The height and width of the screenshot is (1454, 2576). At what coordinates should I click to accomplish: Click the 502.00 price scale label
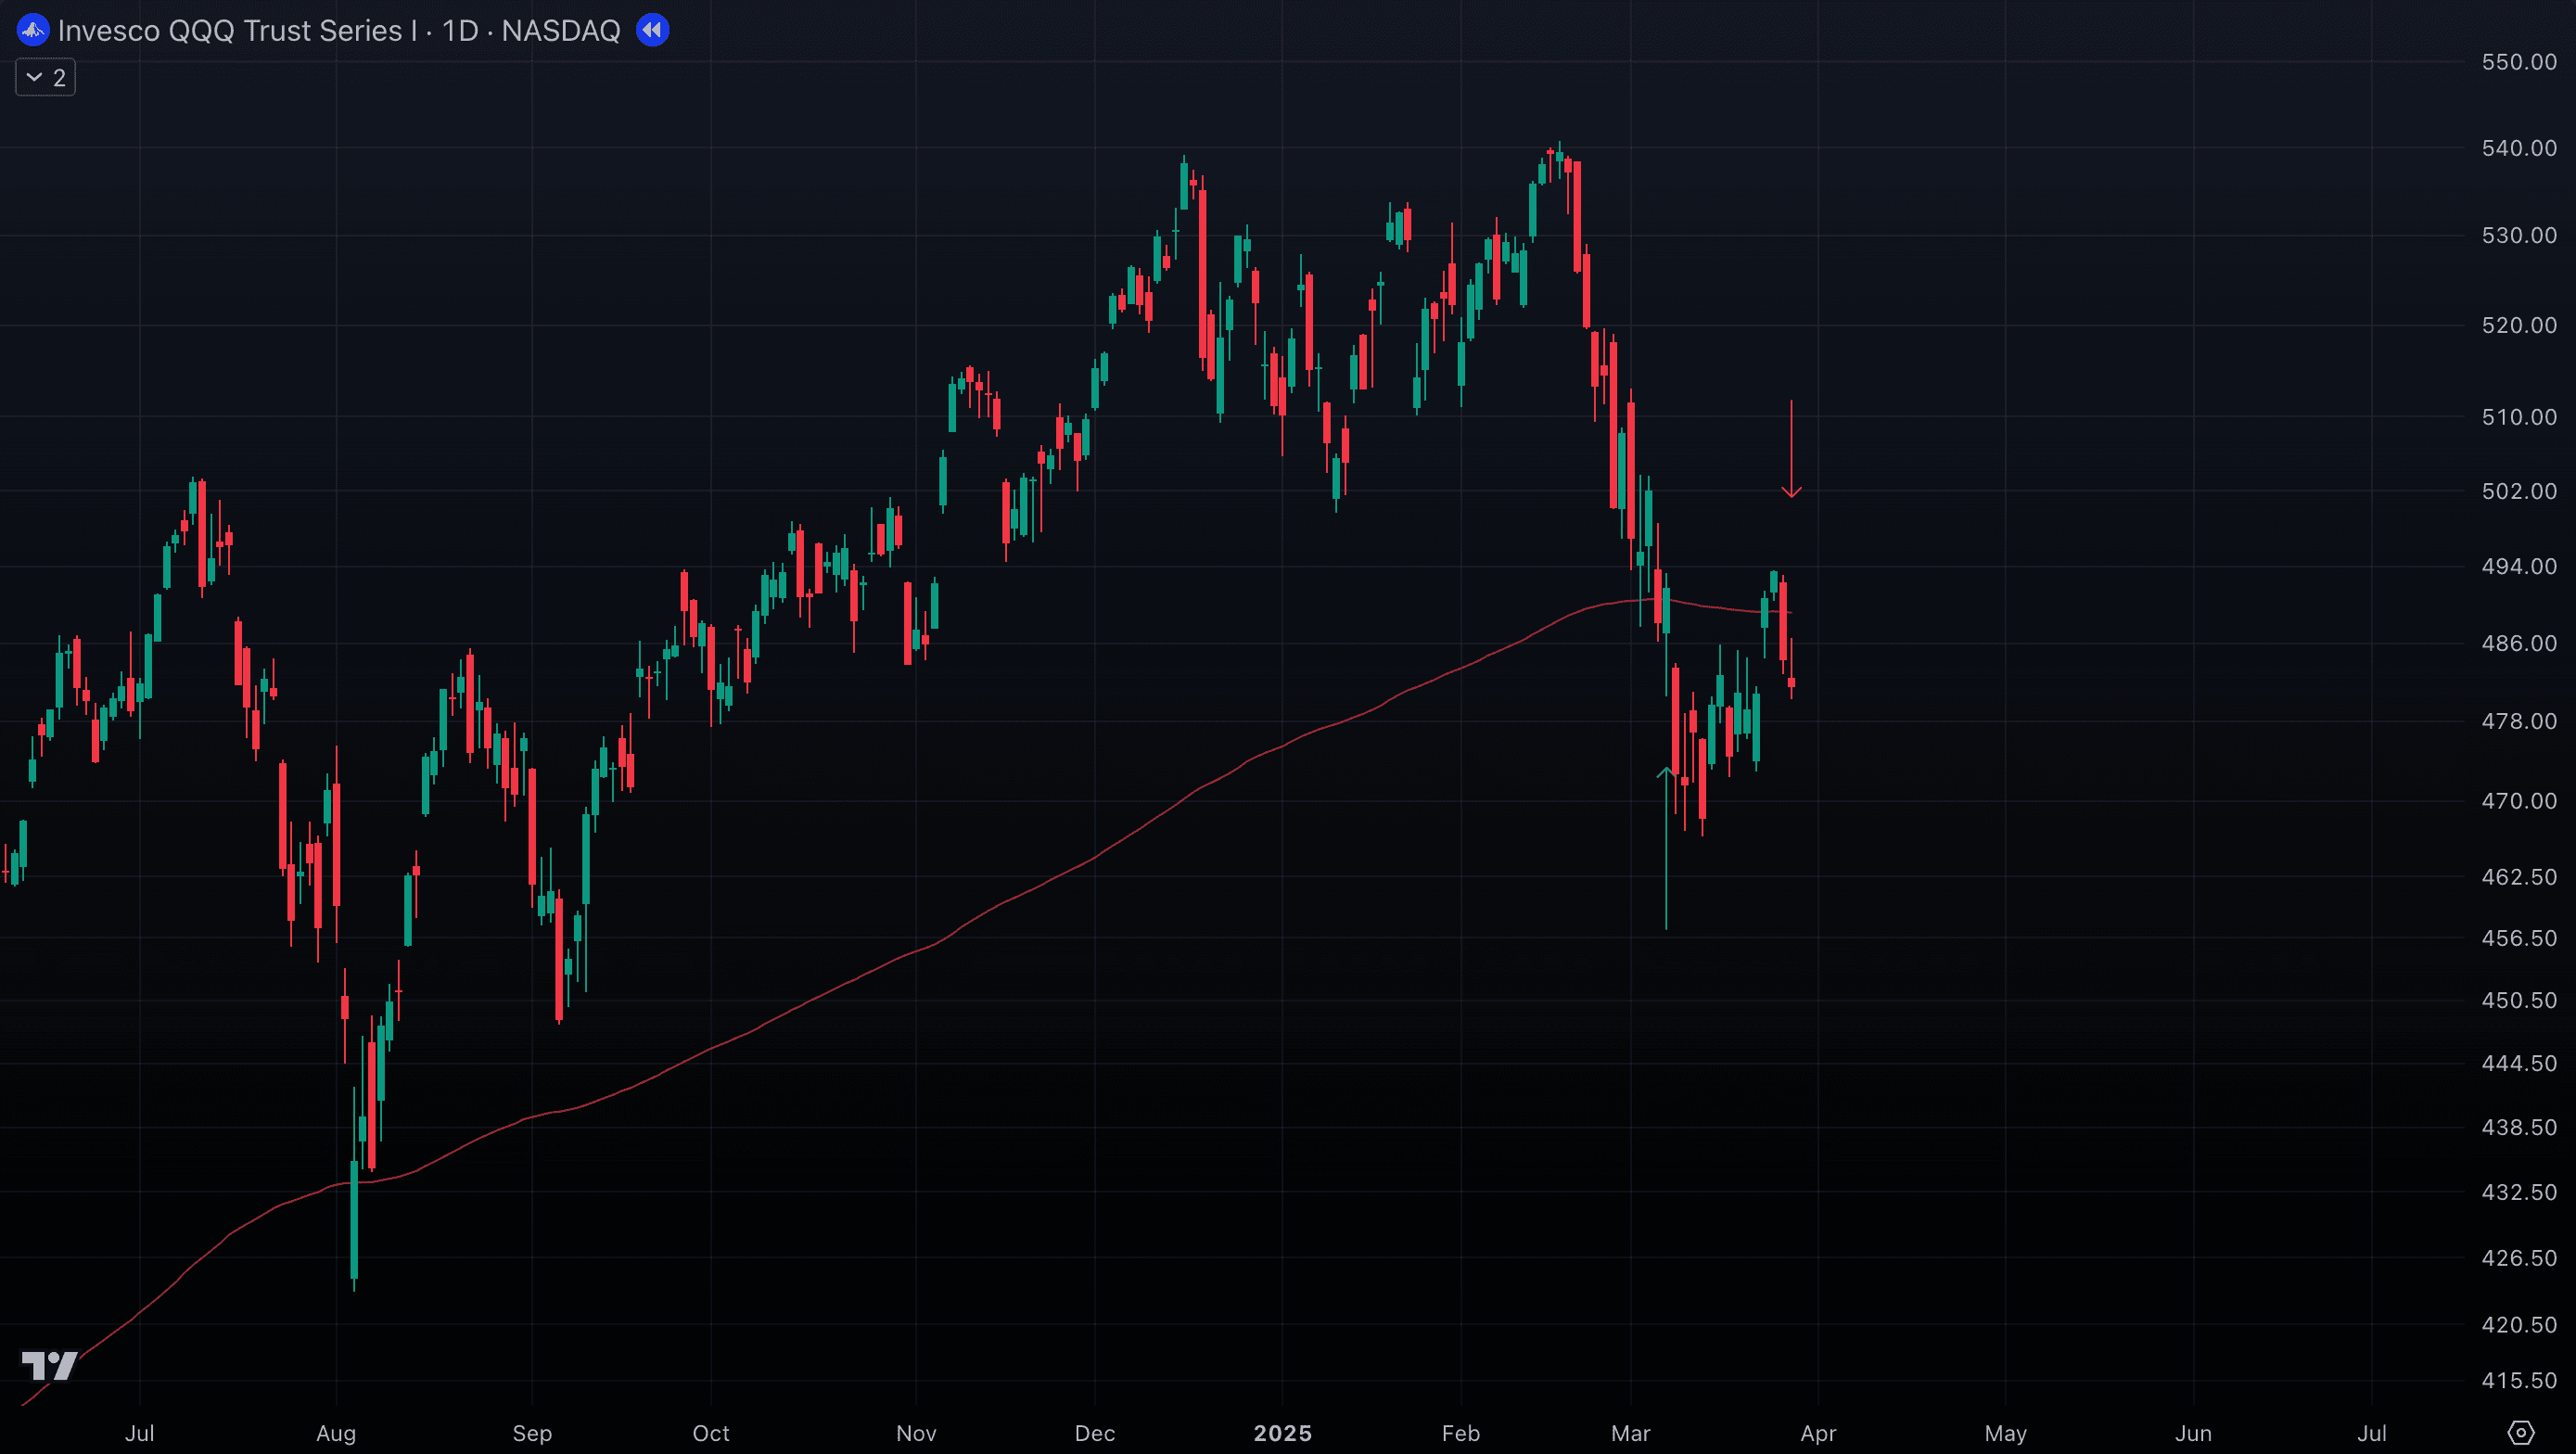click(x=2518, y=491)
